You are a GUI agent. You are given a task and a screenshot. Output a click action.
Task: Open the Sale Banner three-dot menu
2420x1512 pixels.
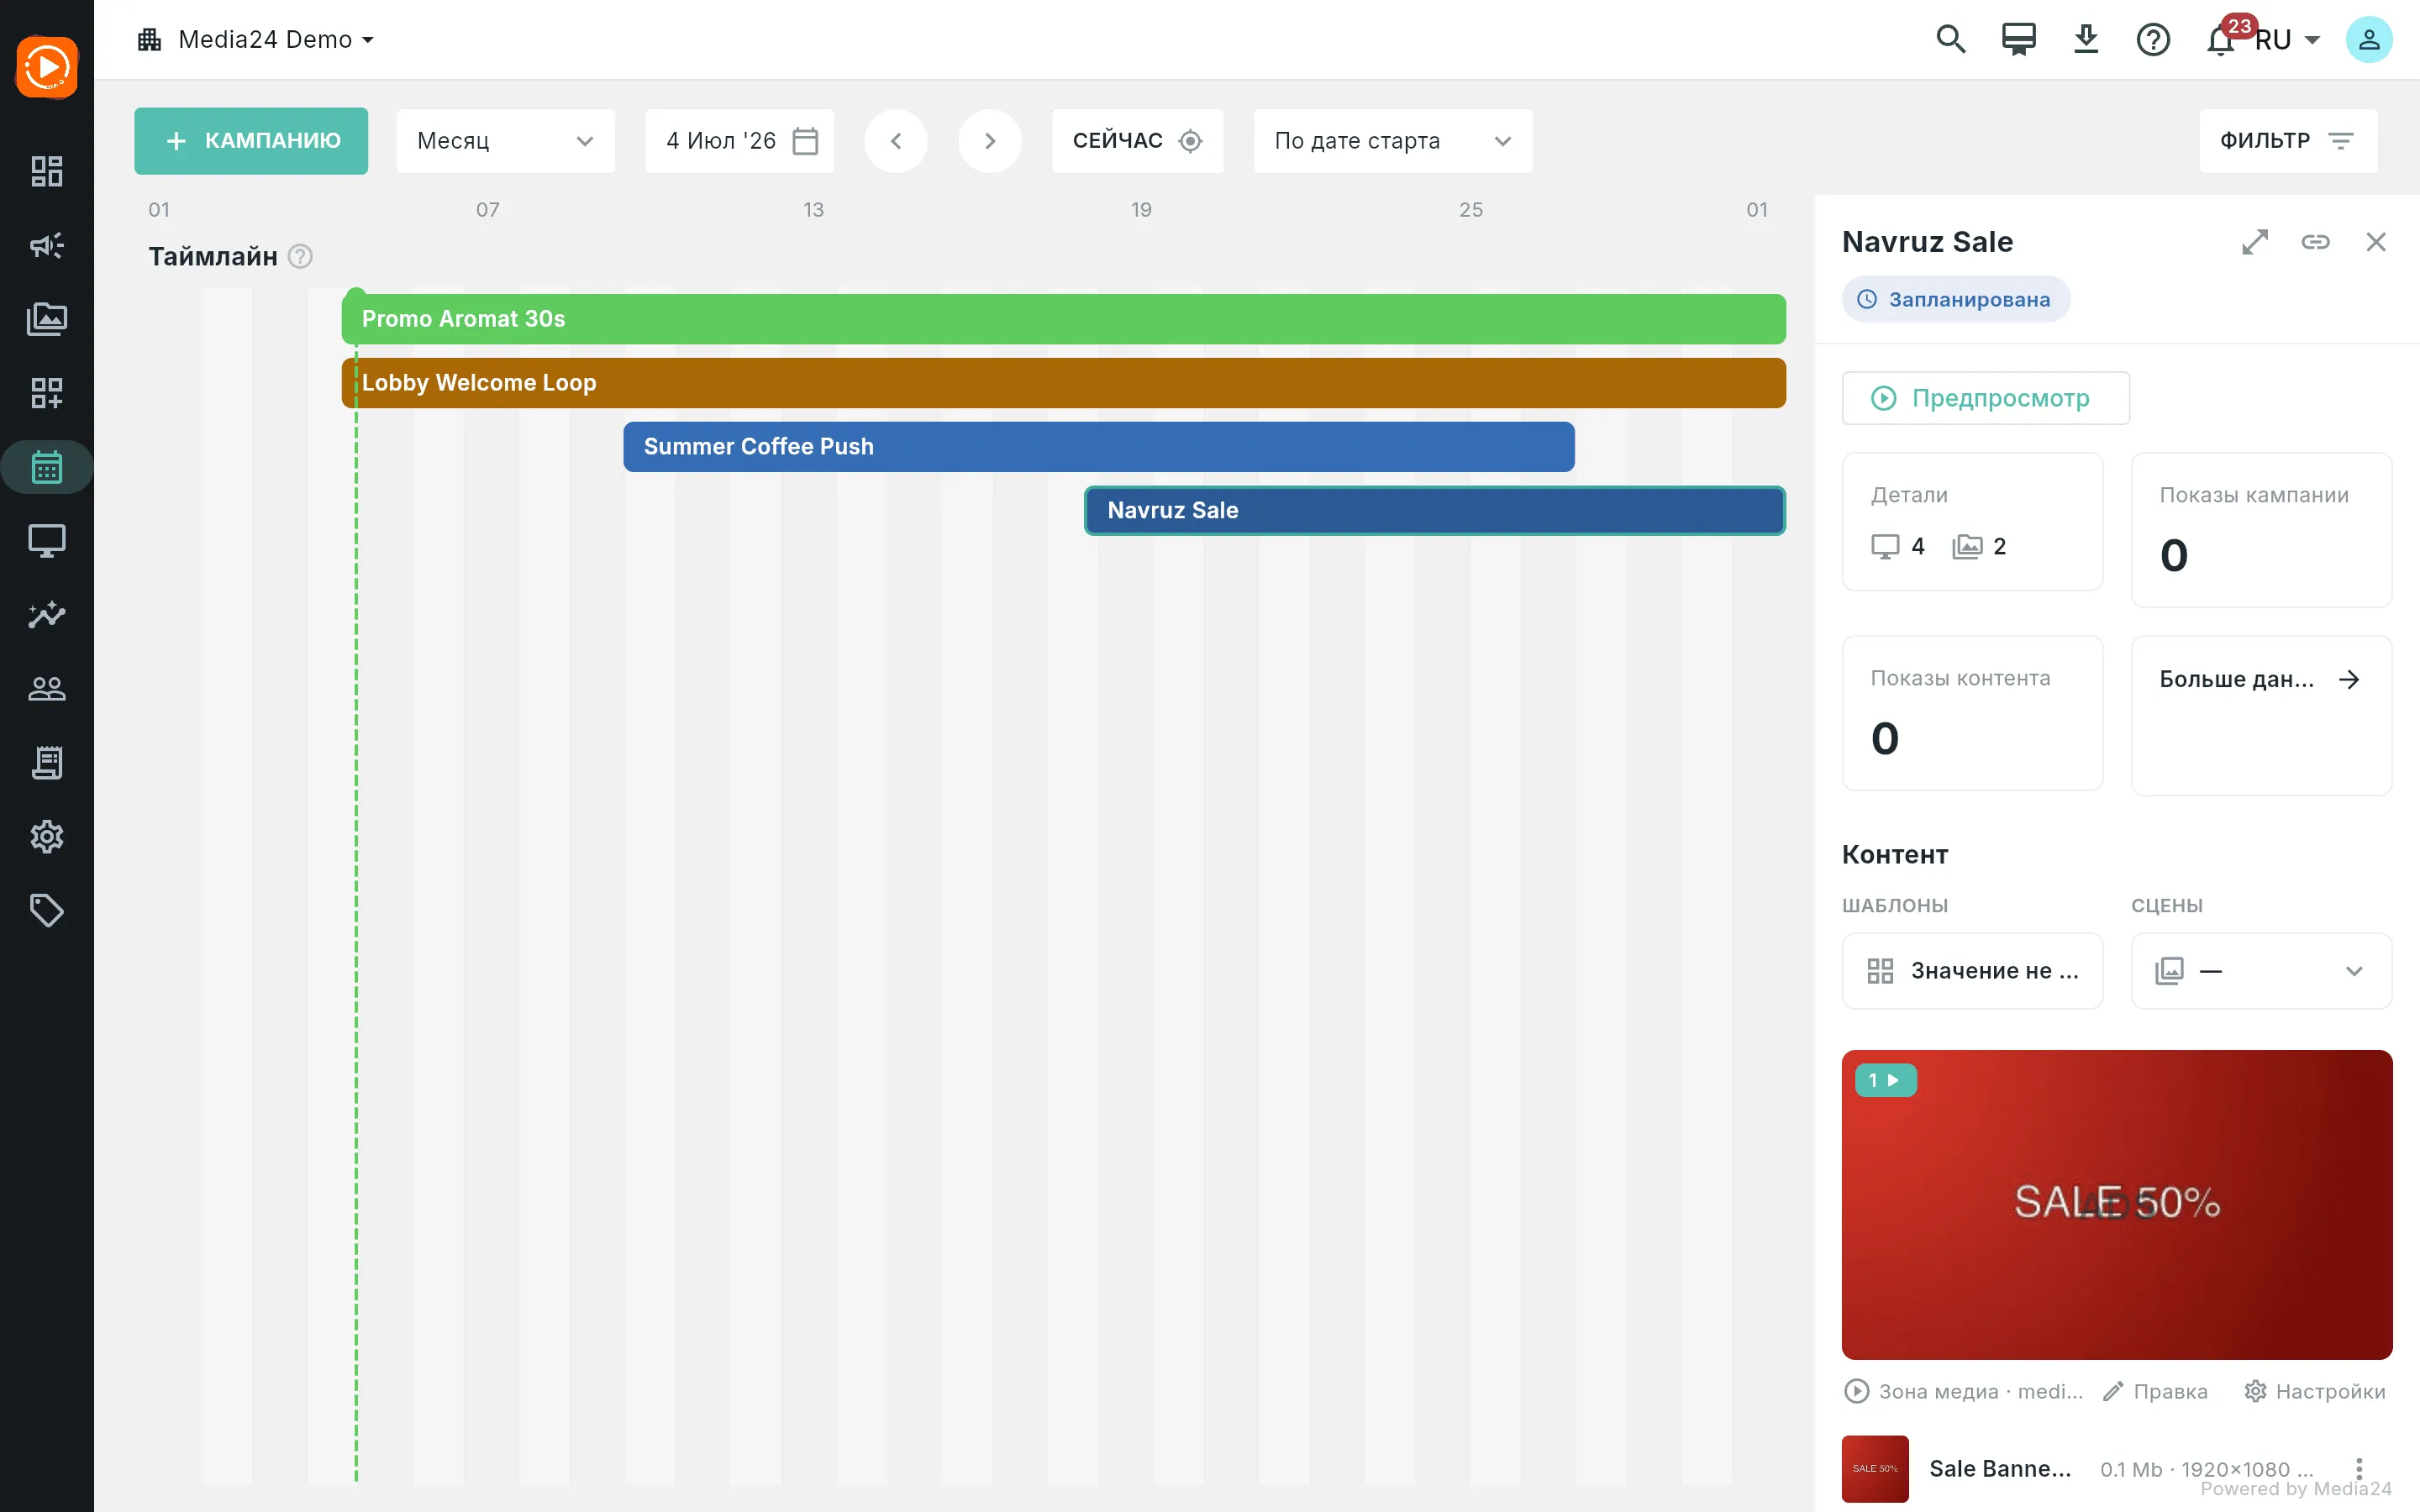point(2359,1468)
